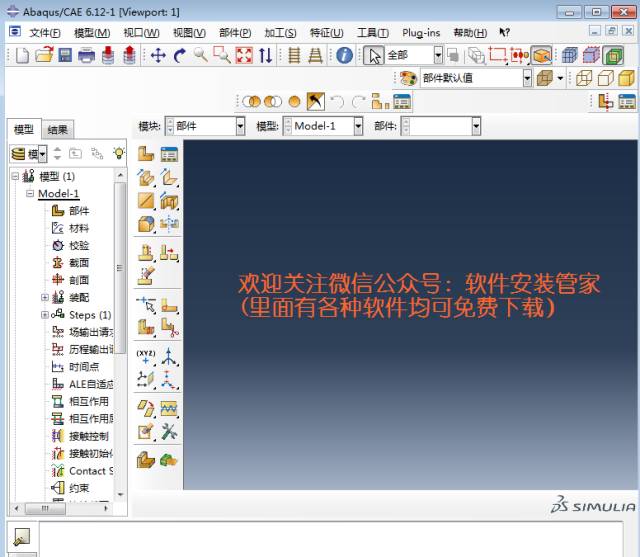Open the 部件默认值 color code dropdown
The image size is (640, 557).
527,78
